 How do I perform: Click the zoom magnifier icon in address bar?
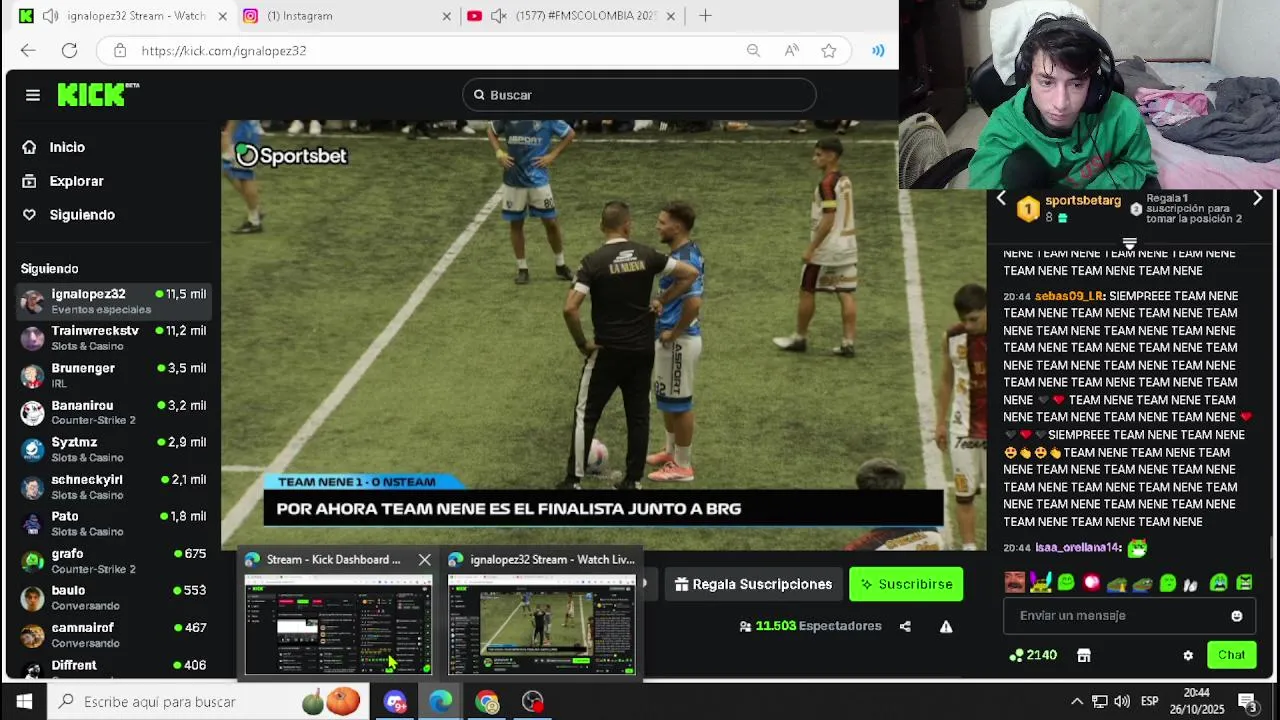753,50
